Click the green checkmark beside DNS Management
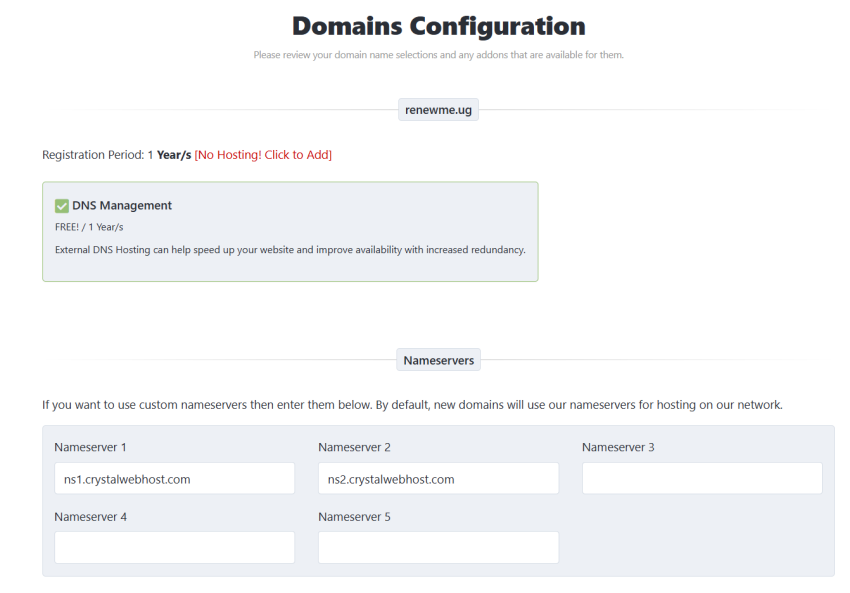Viewport: 850px width, 593px height. [x=62, y=205]
